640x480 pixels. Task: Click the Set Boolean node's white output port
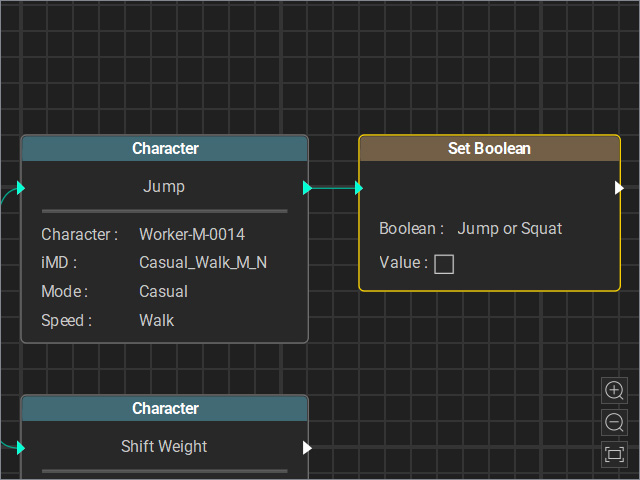click(619, 188)
